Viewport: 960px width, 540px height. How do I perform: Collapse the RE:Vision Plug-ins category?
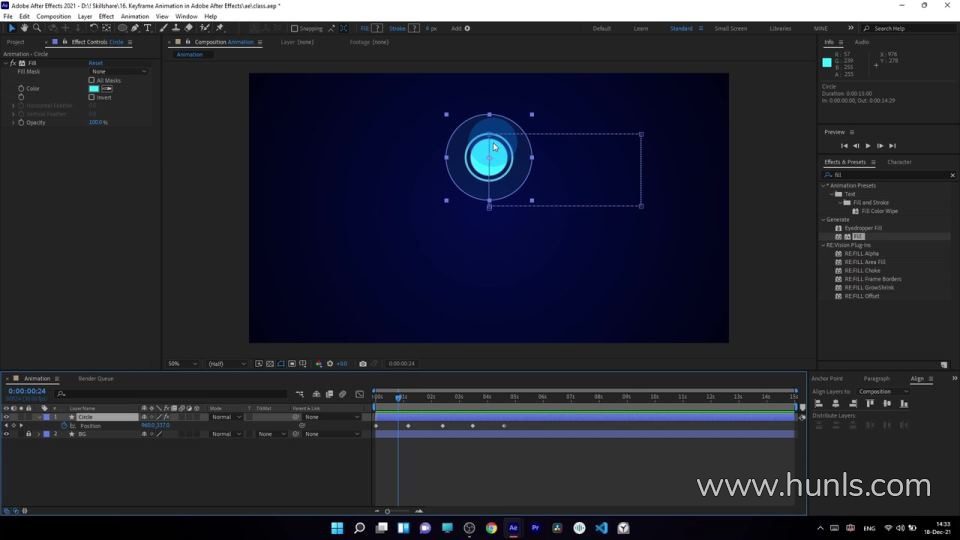(x=825, y=245)
